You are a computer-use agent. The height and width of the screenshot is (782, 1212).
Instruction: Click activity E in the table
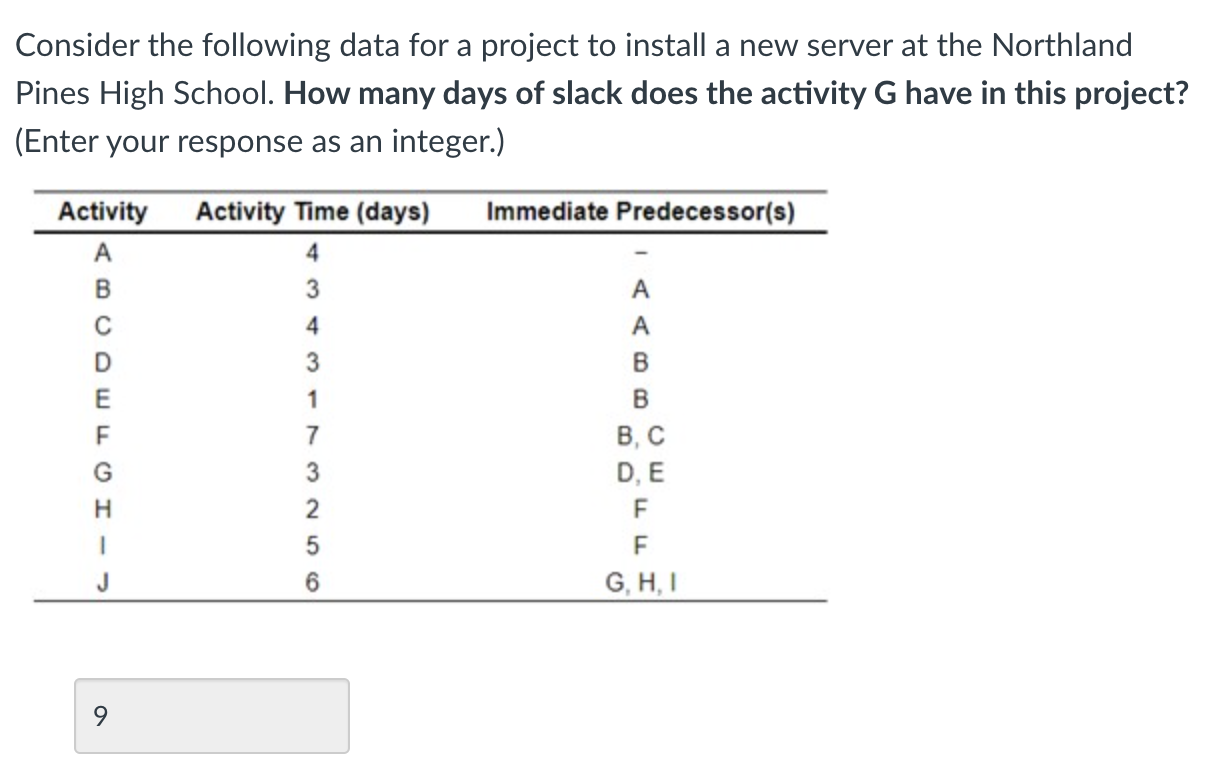tap(102, 397)
